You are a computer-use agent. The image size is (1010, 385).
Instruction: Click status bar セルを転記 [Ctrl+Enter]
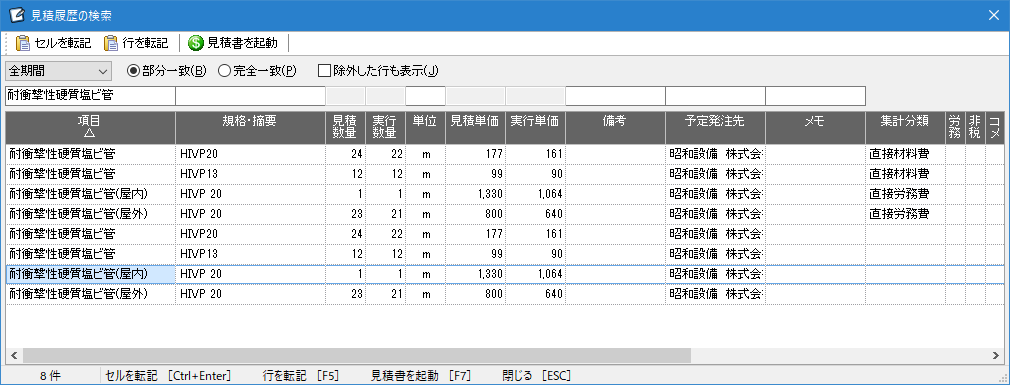(168, 376)
